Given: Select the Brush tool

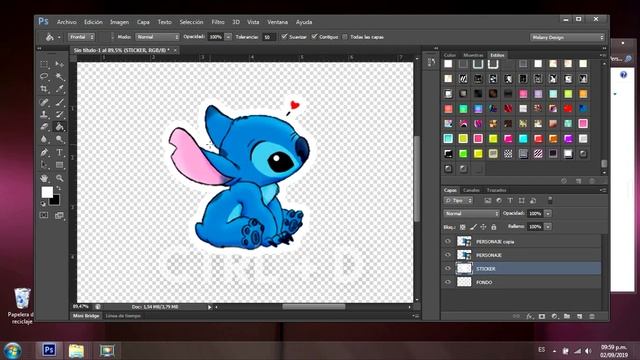Looking at the screenshot, I should click(60, 102).
